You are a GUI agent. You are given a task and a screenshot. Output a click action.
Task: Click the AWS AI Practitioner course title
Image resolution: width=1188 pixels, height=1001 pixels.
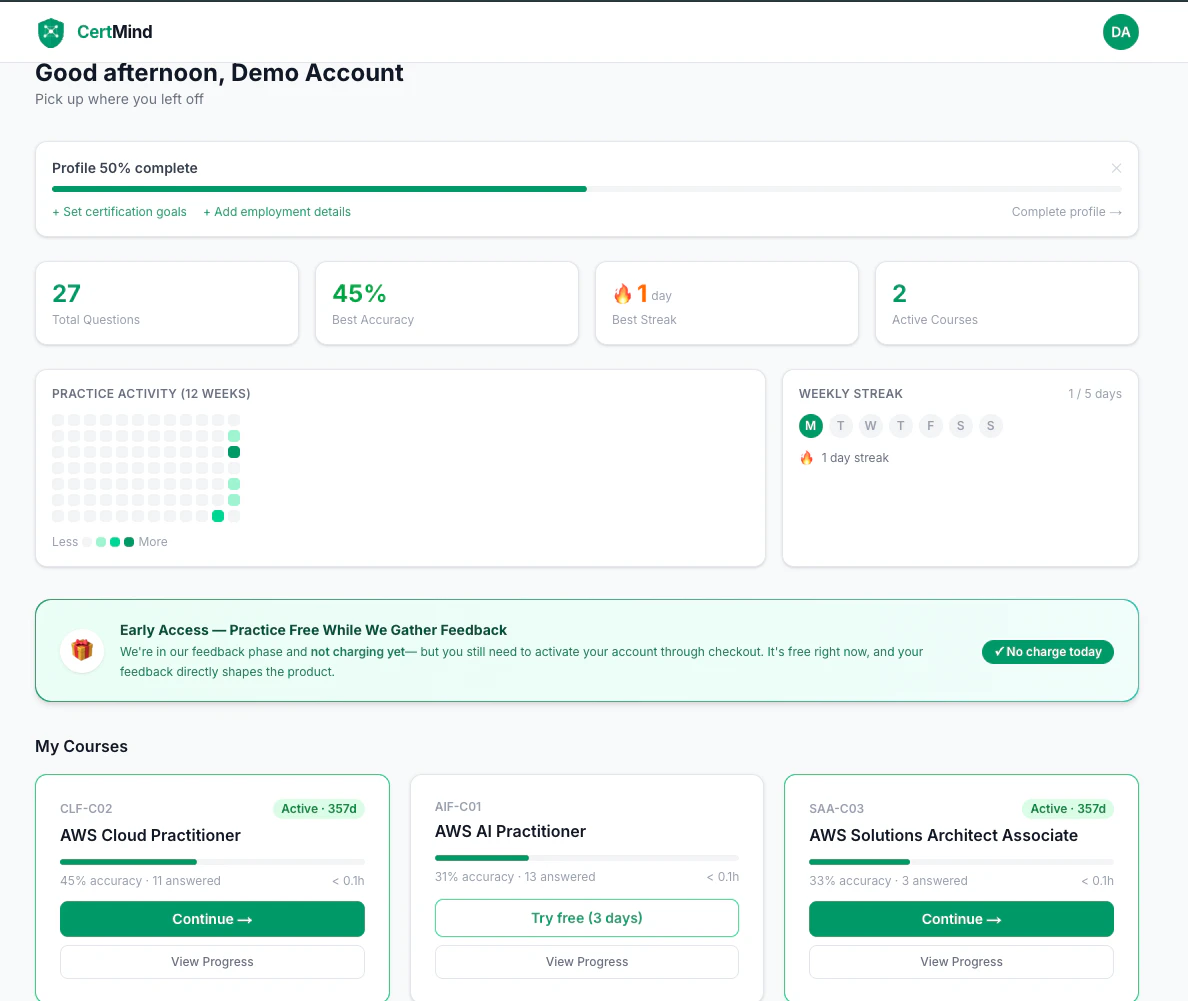(510, 831)
